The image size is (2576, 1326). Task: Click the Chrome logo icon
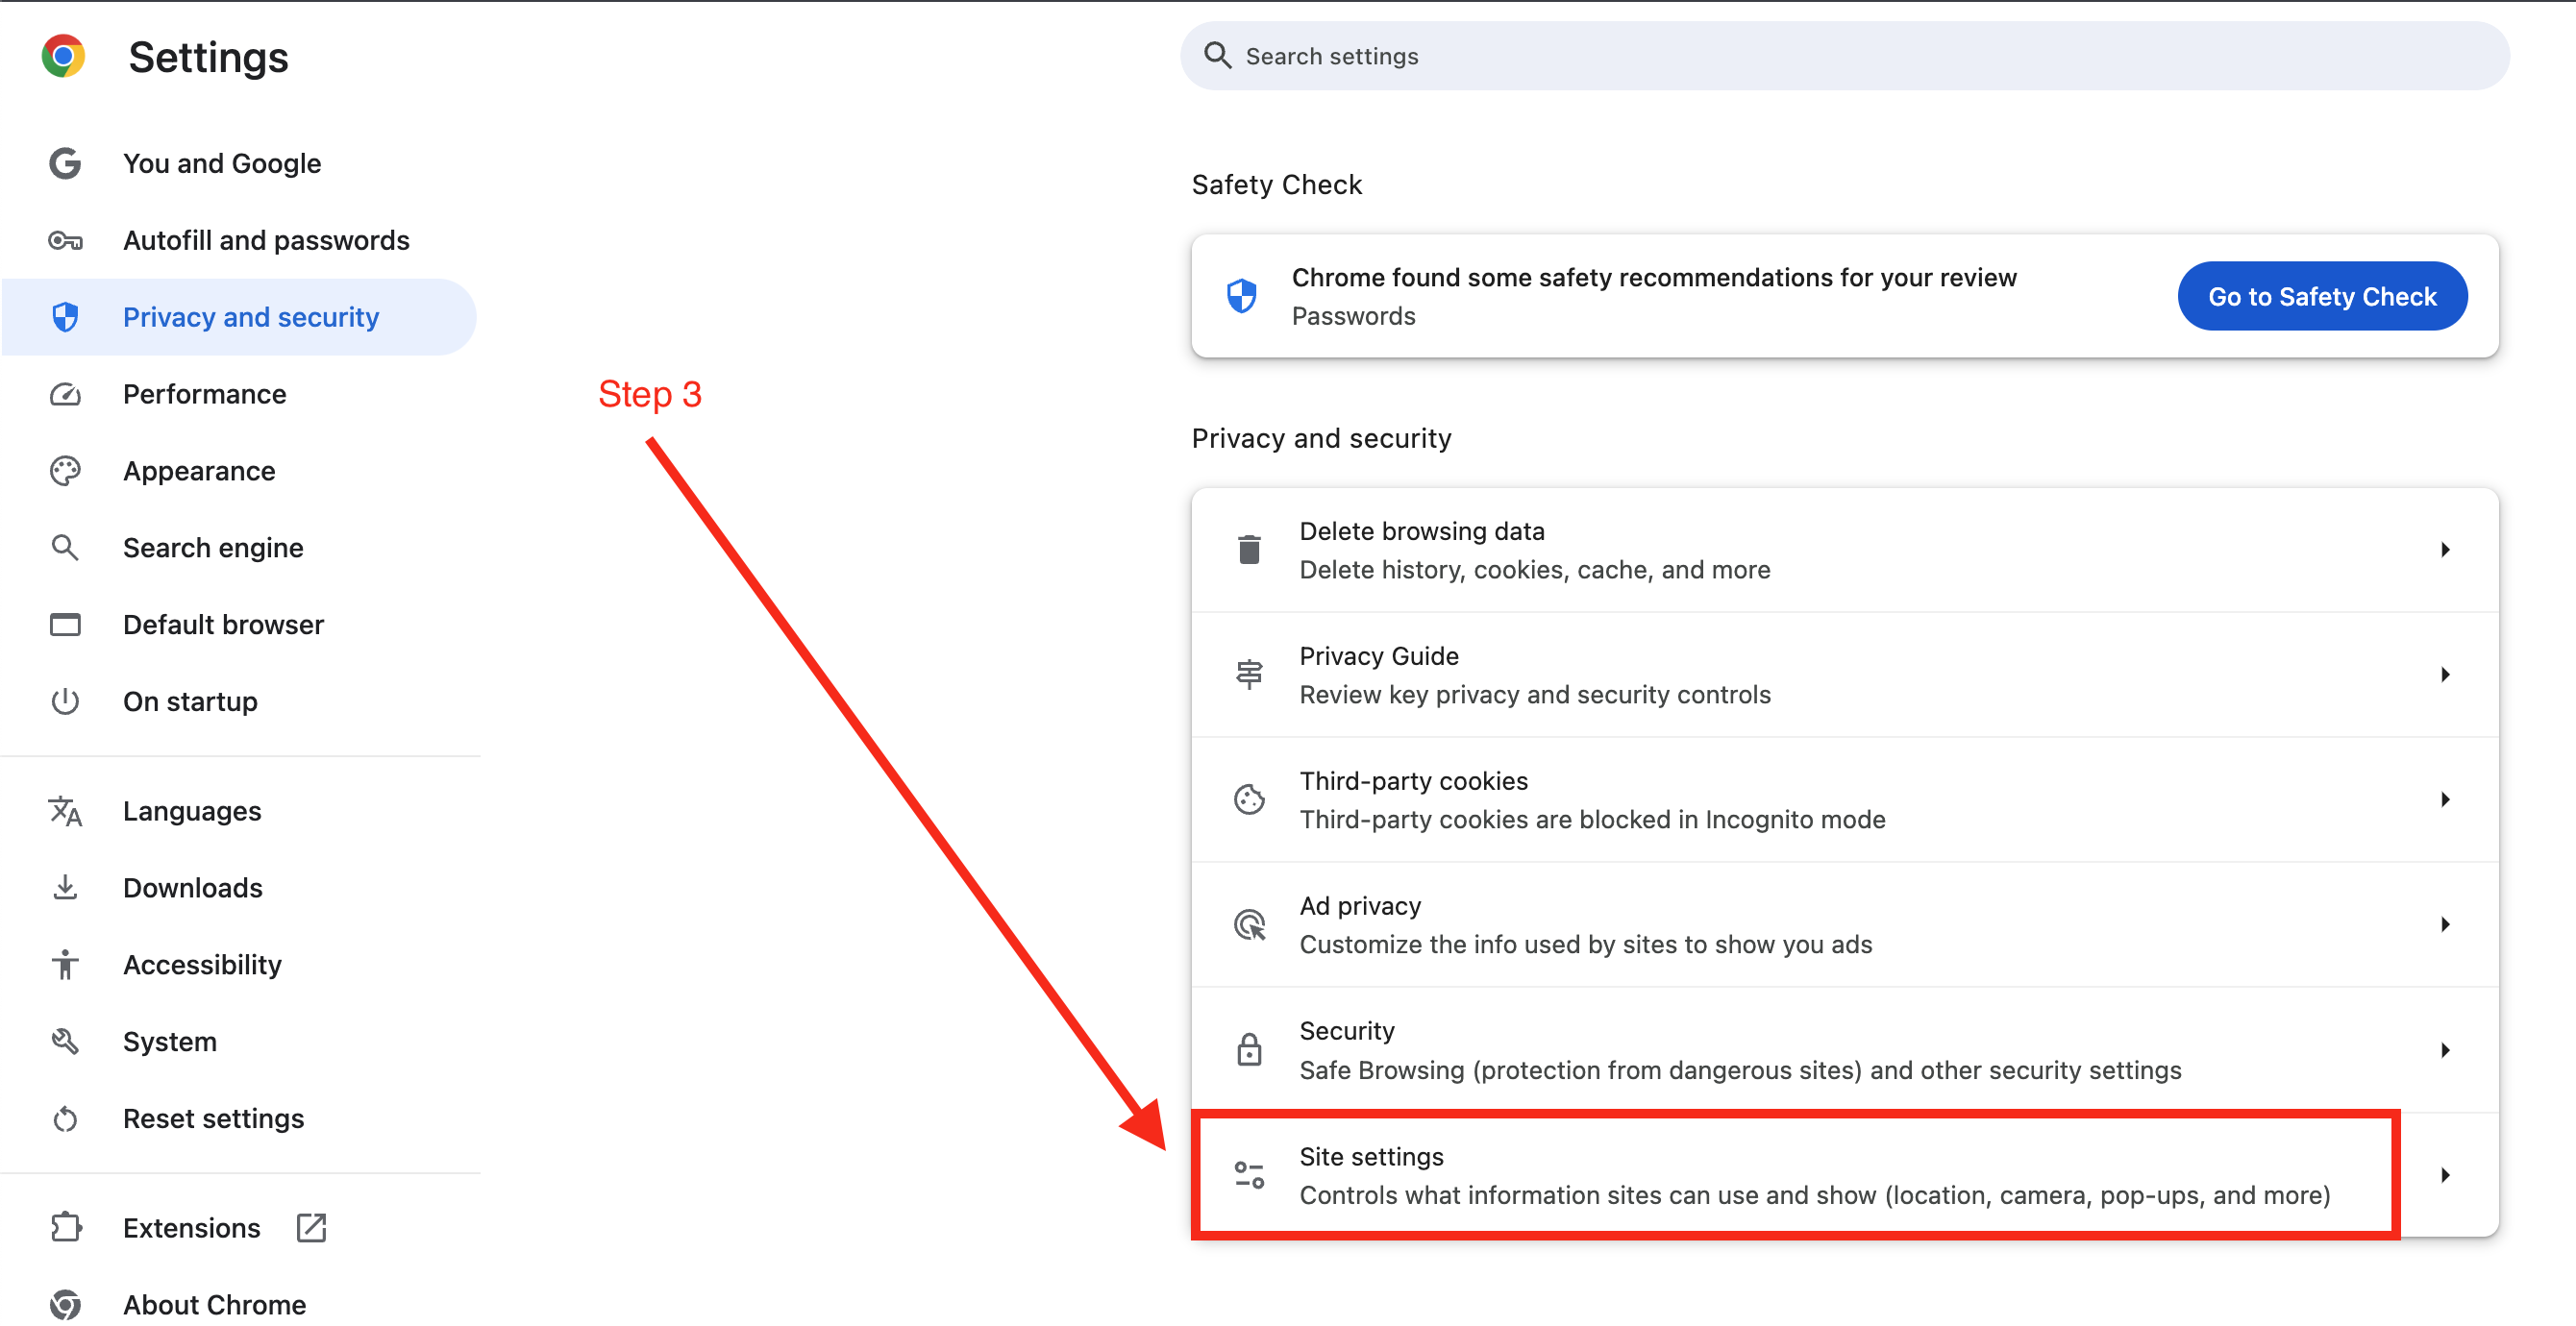(63, 56)
